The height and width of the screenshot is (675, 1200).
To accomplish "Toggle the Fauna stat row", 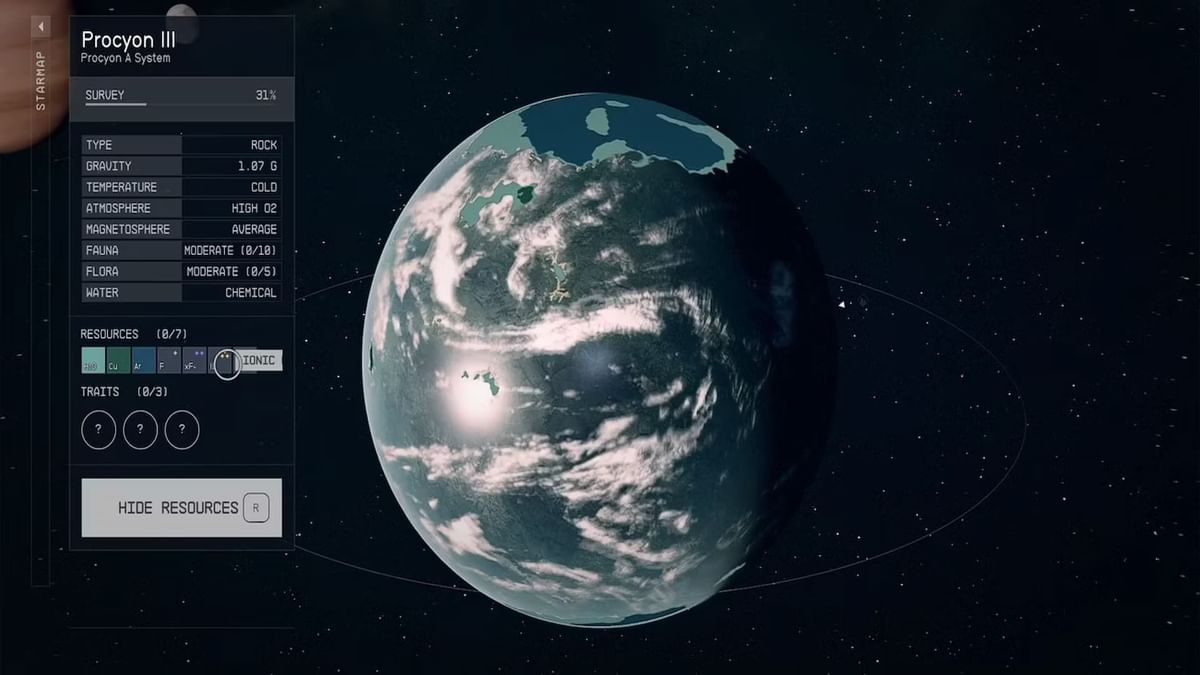I will [181, 250].
